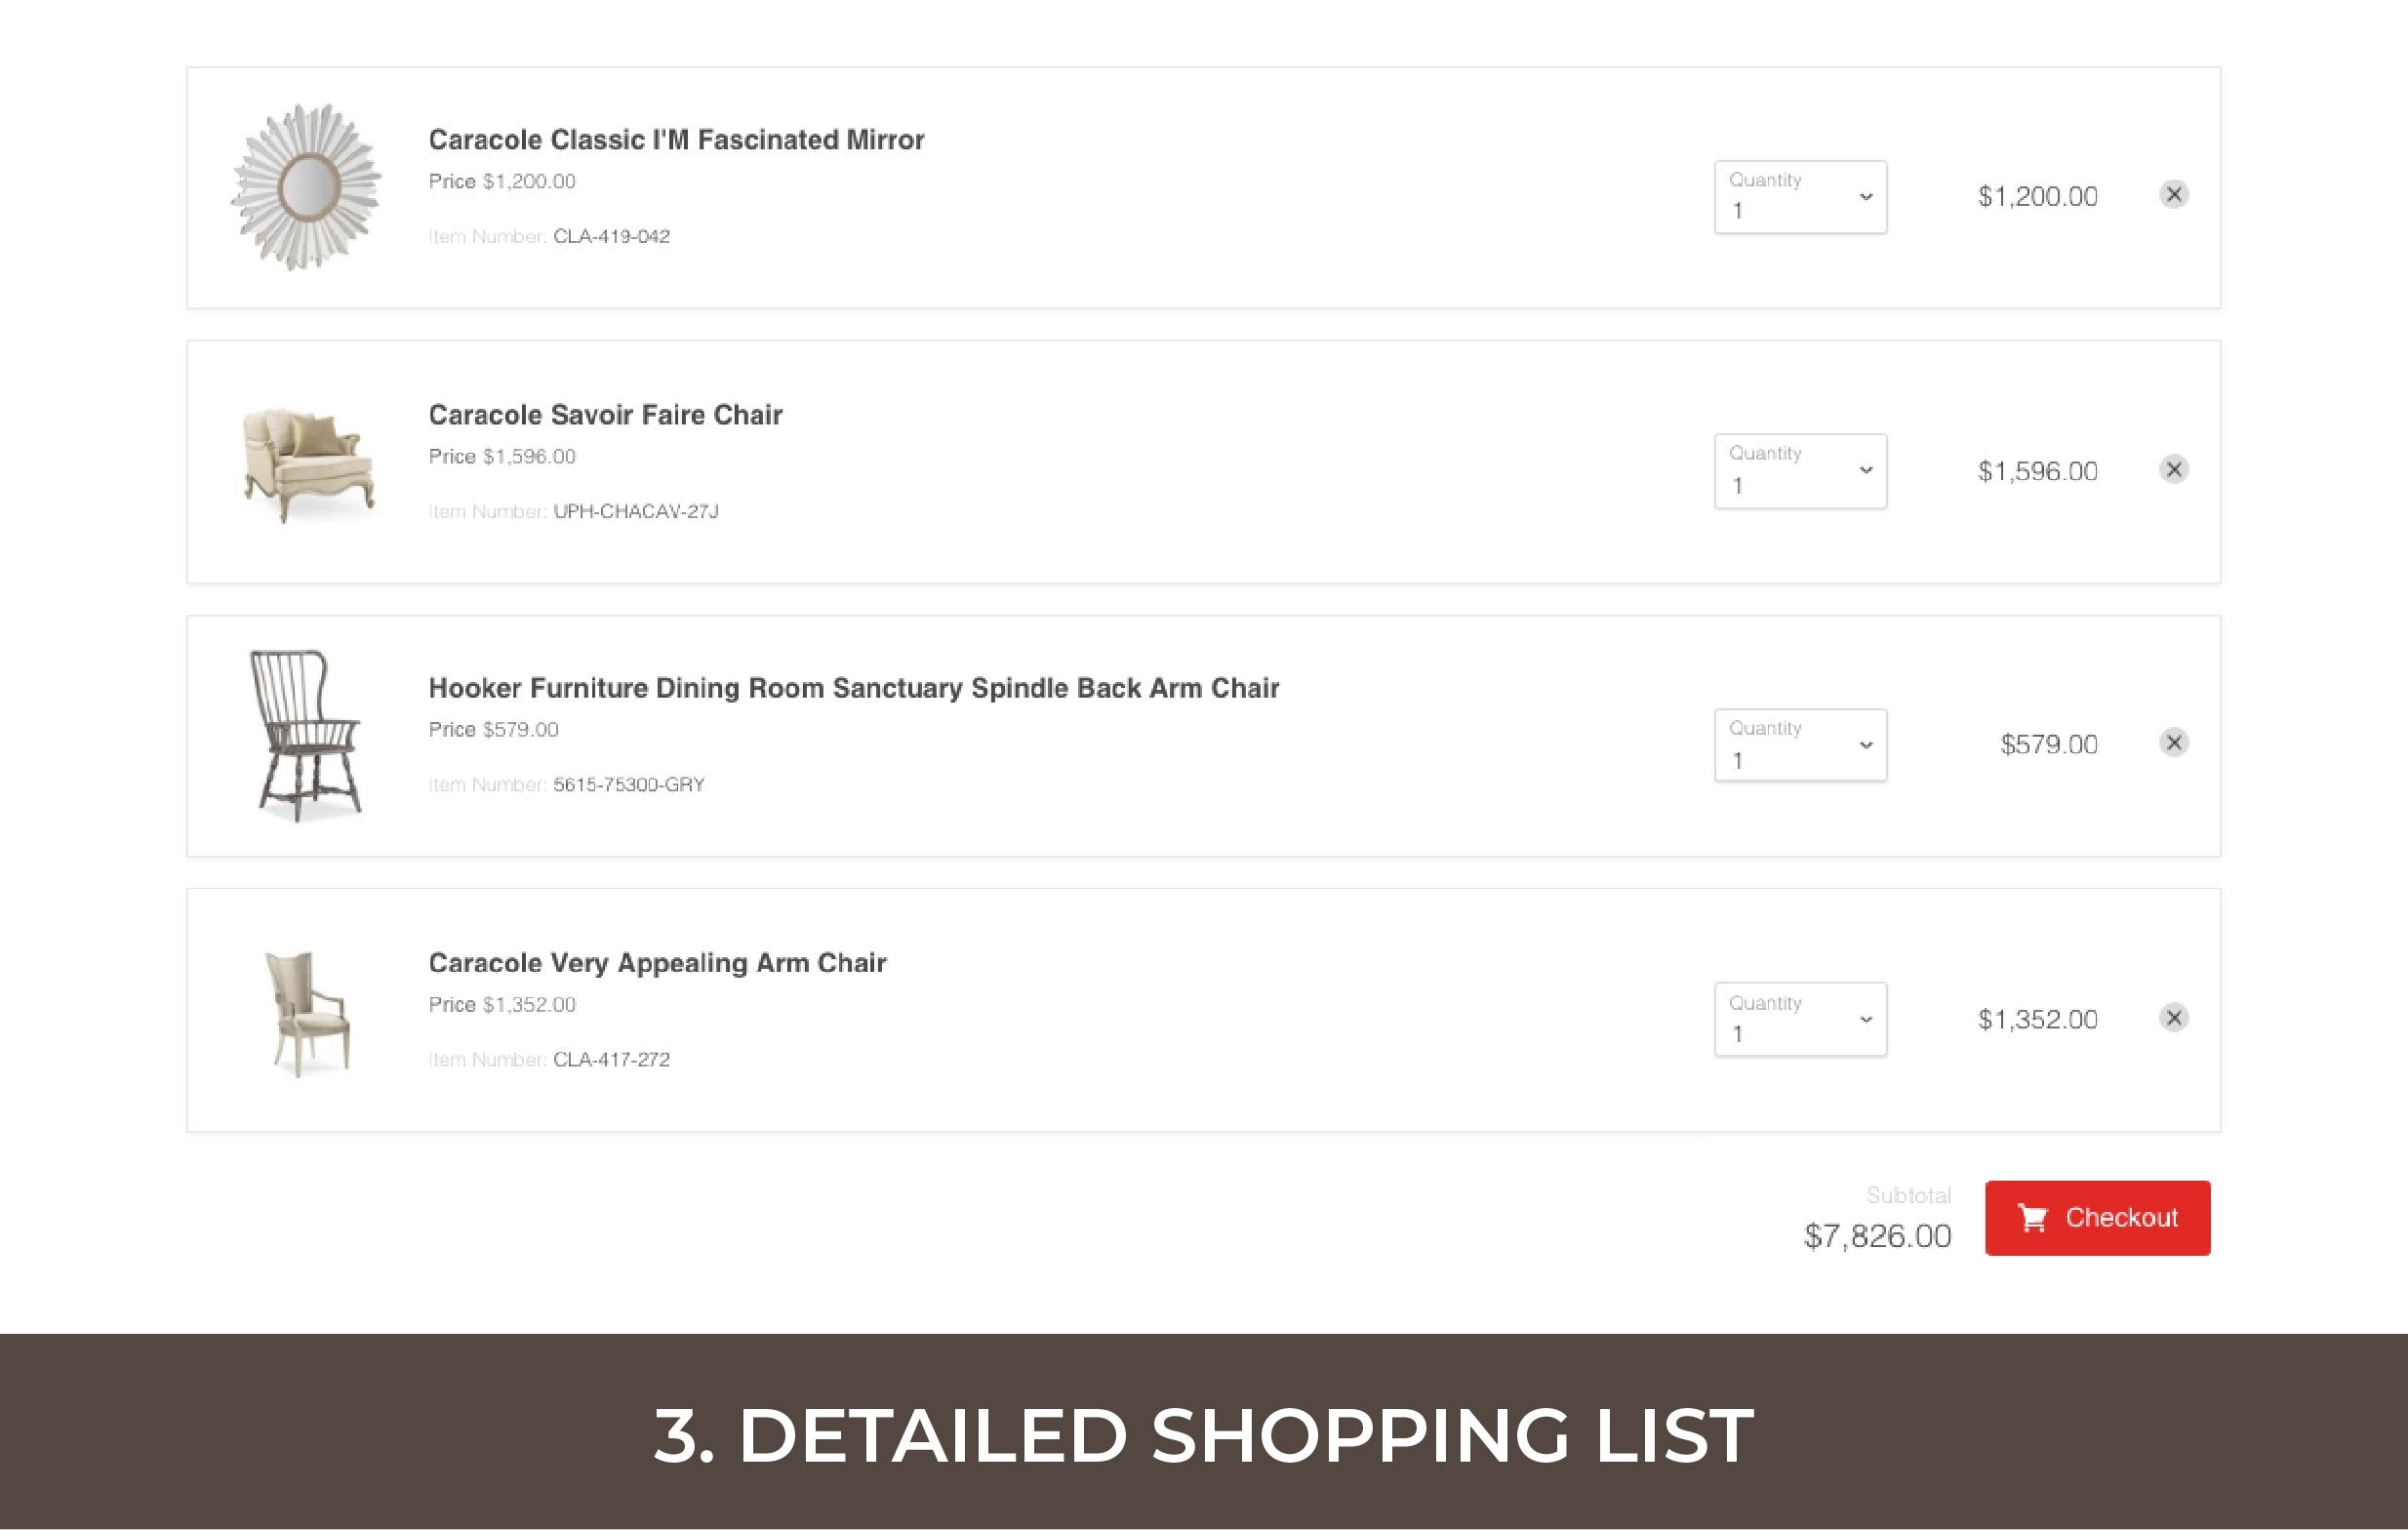The image size is (2408, 1530).
Task: Expand quantity selector for Savoir Faire Chair
Action: (1800, 471)
